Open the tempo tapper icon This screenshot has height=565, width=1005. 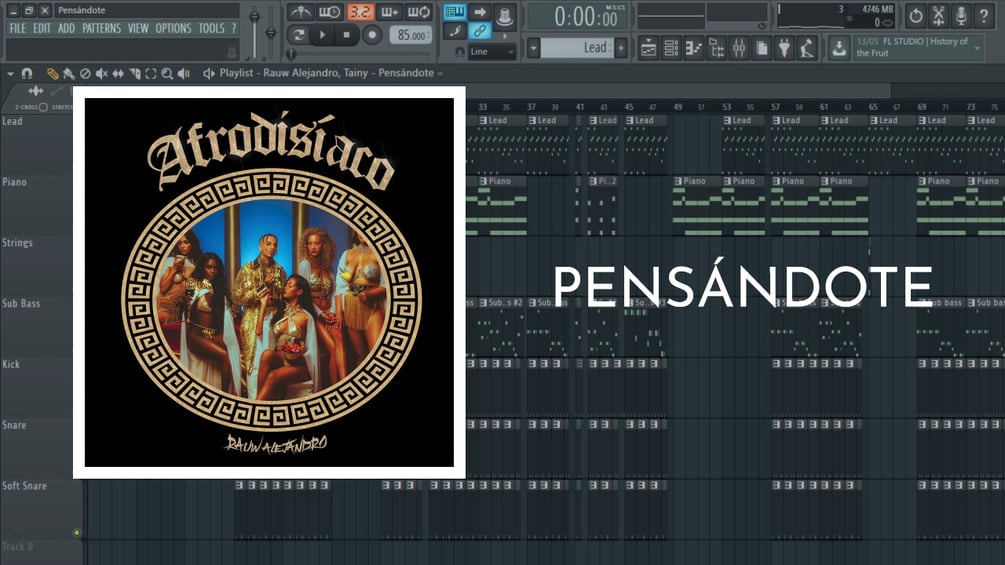click(807, 48)
